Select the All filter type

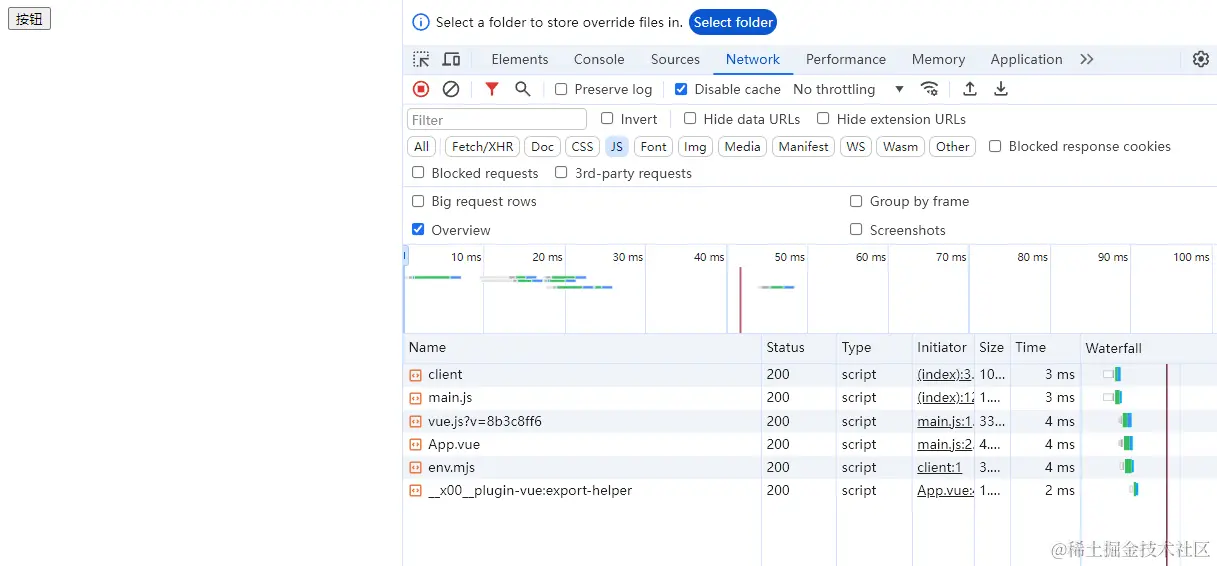[422, 146]
